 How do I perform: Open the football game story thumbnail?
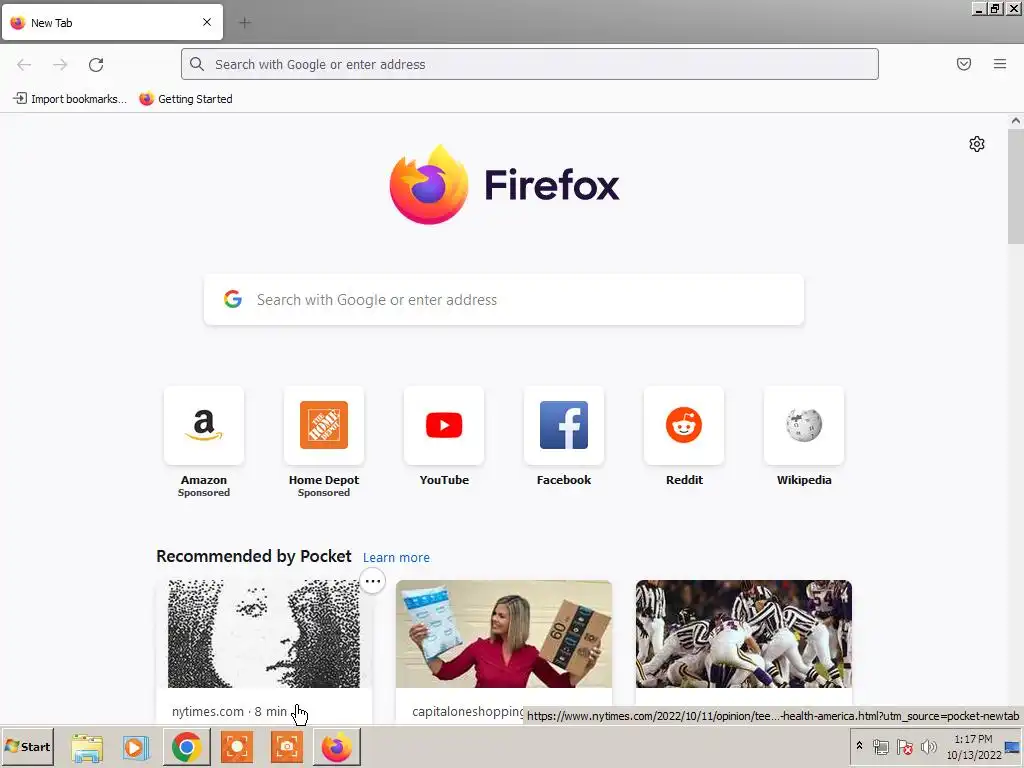pyautogui.click(x=744, y=633)
